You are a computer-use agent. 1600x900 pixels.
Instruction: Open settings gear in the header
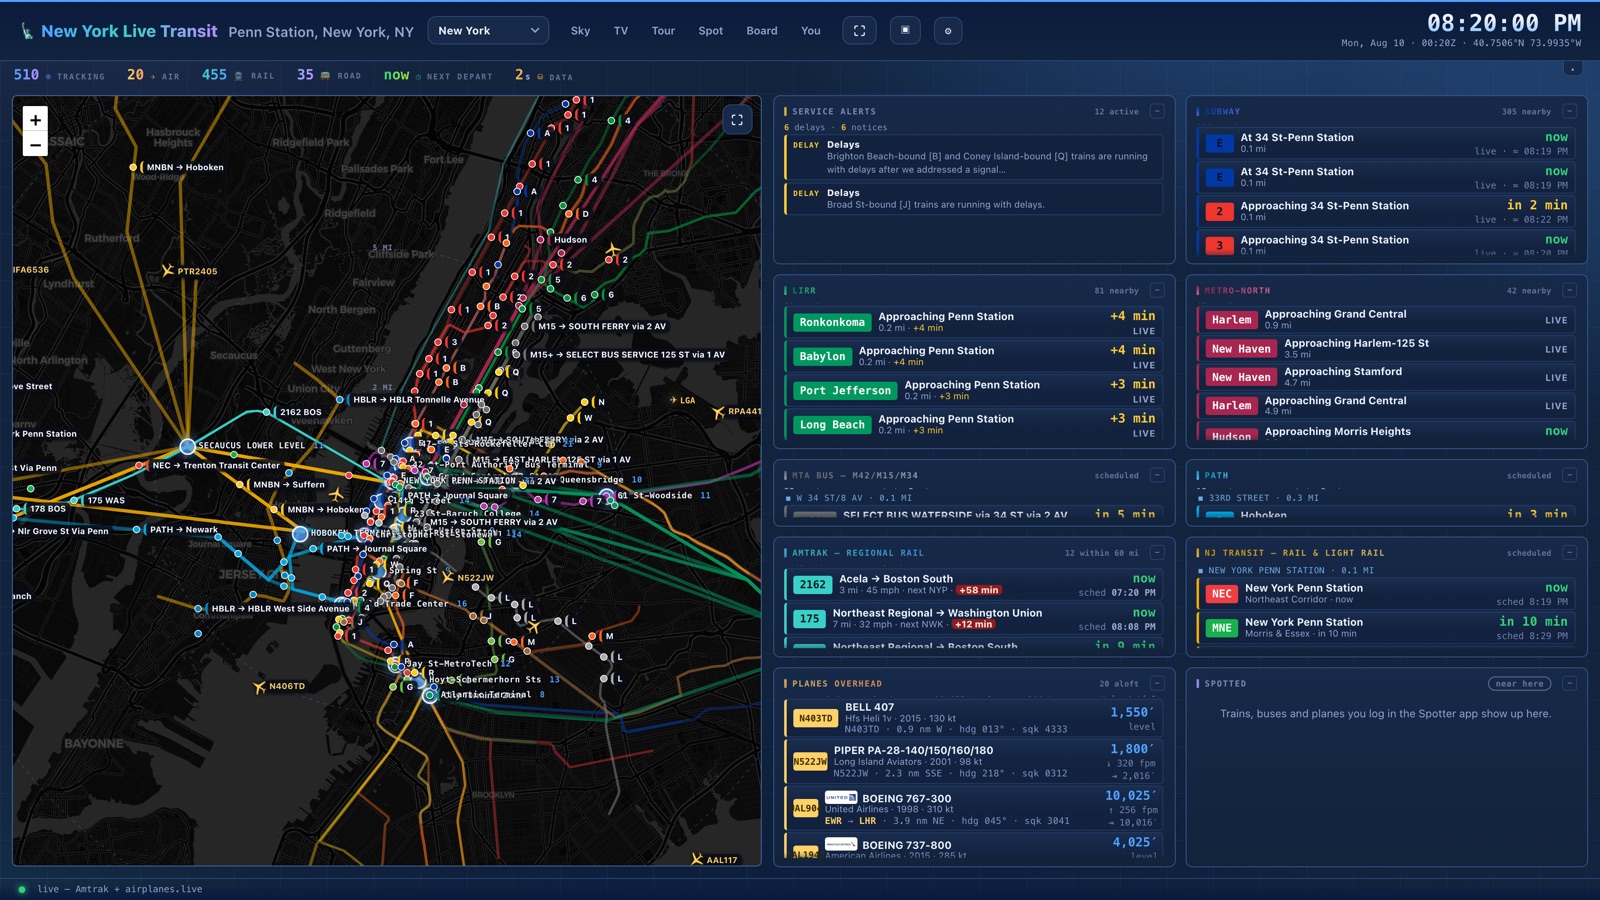coord(948,31)
